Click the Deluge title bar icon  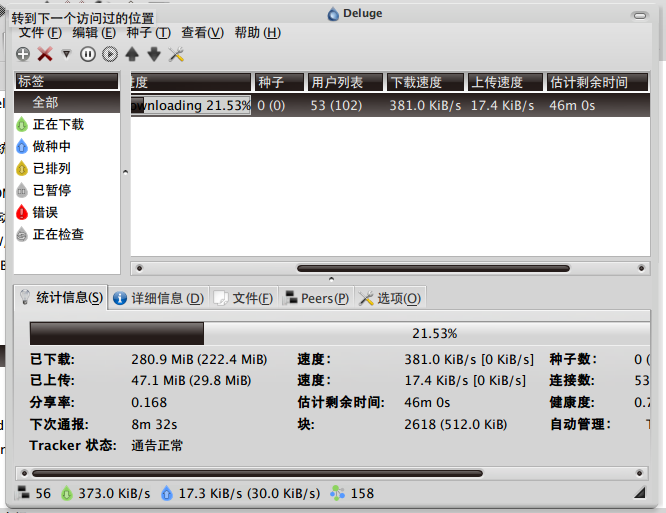[333, 14]
